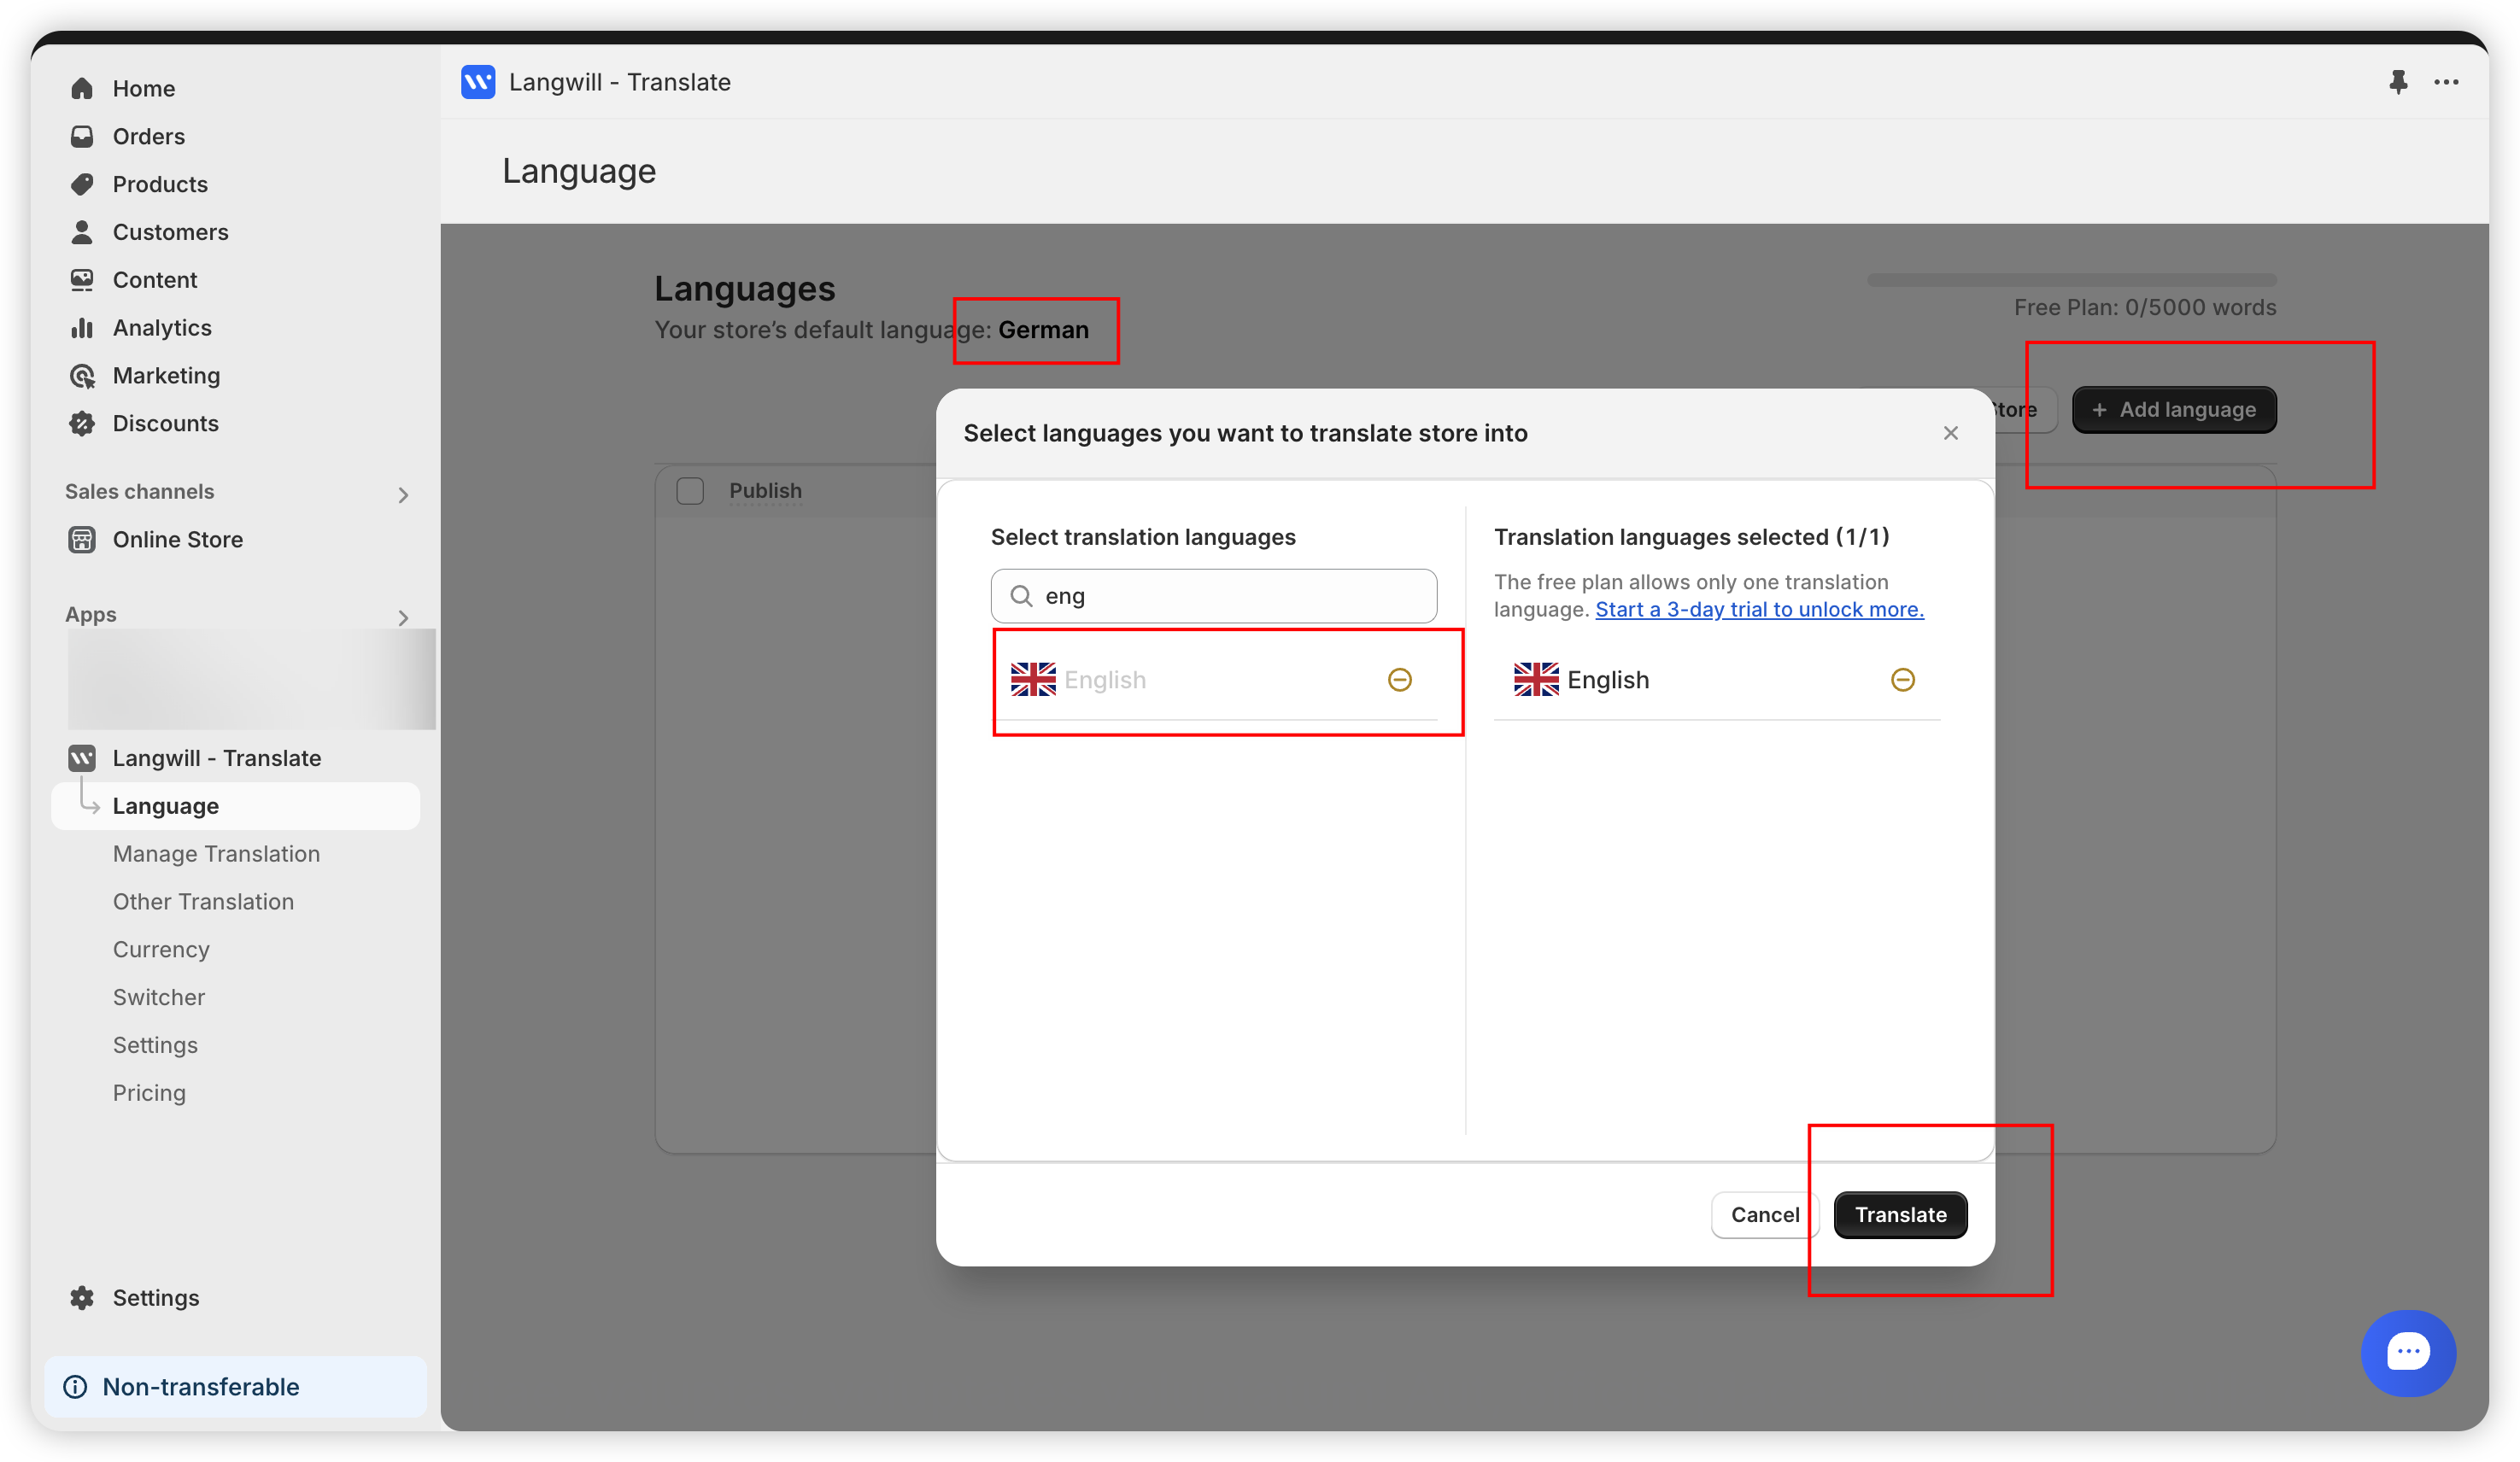Click the Orders inbox icon
Image resolution: width=2520 pixels, height=1462 pixels.
click(82, 136)
